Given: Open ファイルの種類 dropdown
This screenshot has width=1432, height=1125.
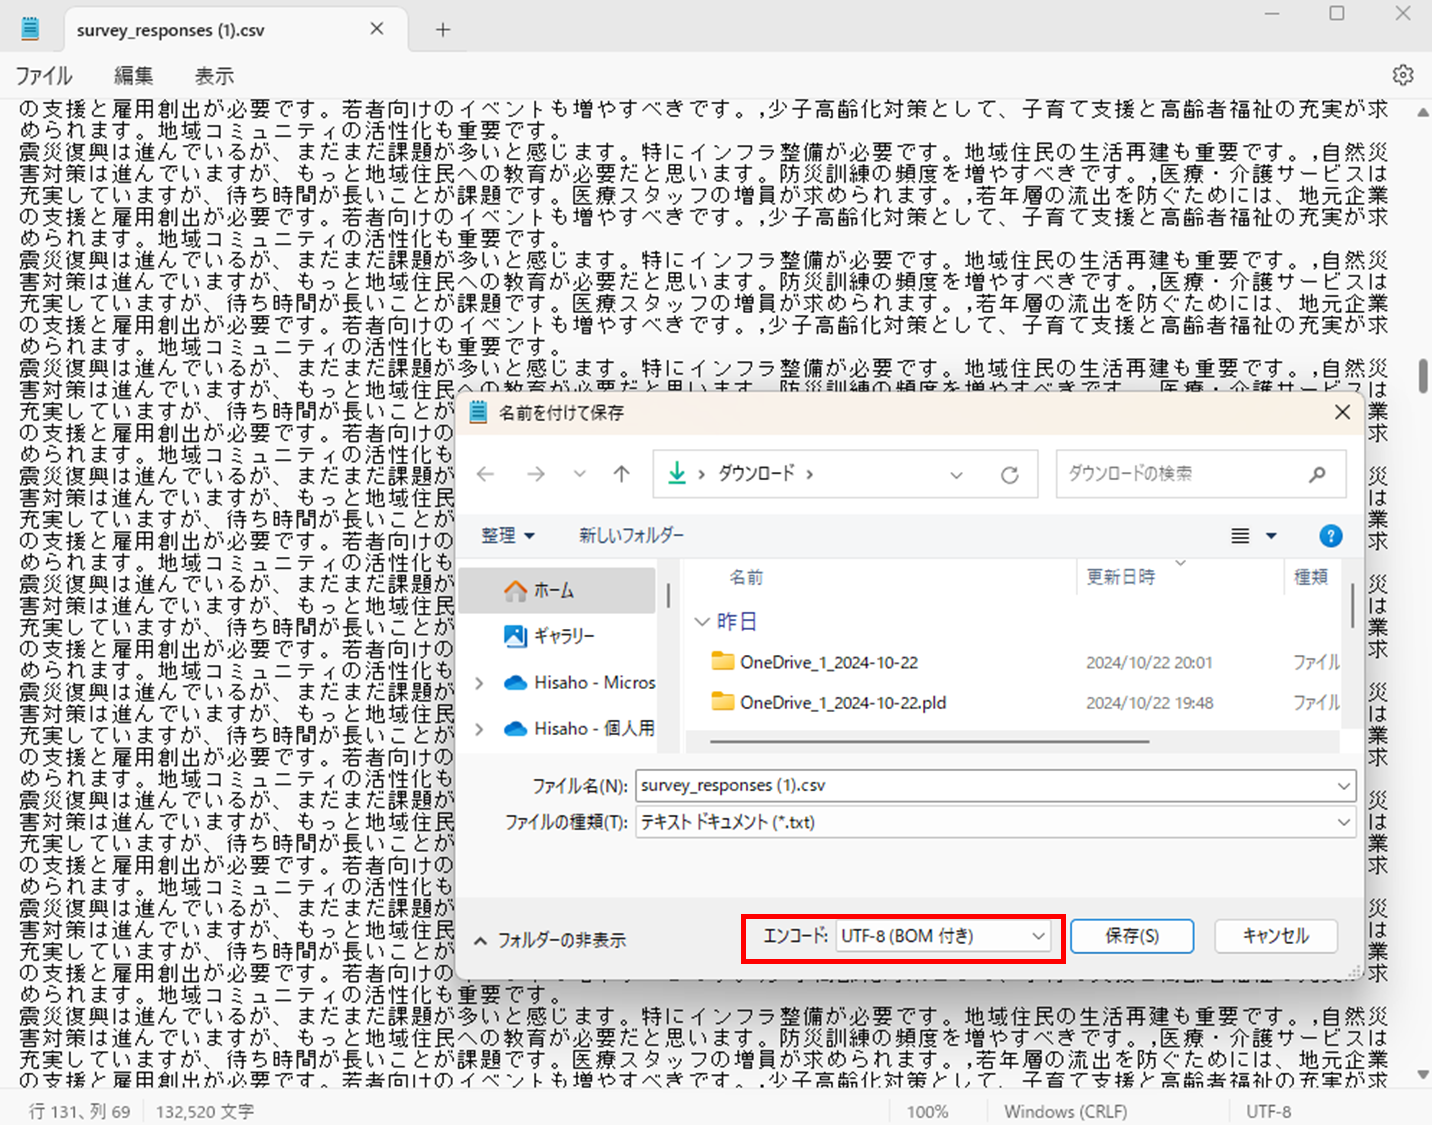Looking at the screenshot, I should click(996, 823).
